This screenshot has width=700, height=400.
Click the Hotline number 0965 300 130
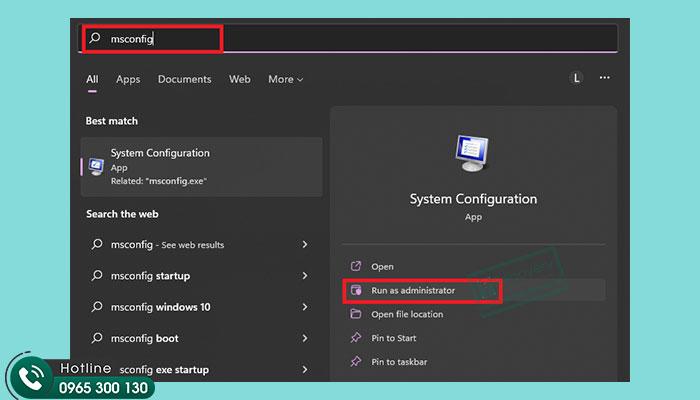tap(104, 388)
